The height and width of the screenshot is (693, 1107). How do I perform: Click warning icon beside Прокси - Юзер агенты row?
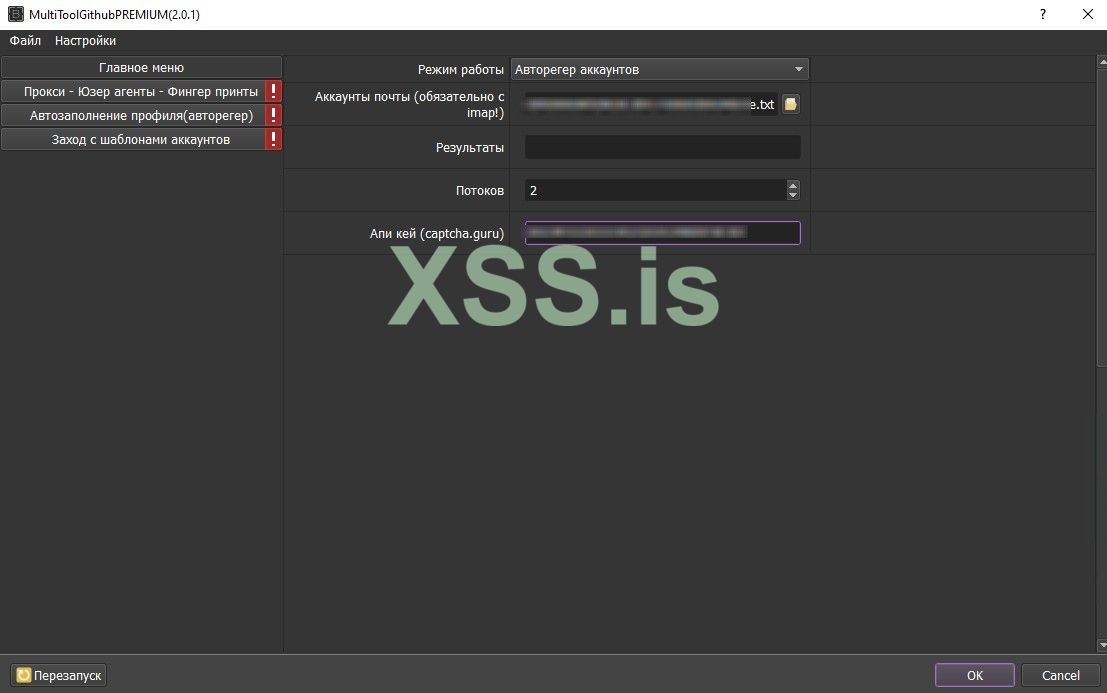273,91
